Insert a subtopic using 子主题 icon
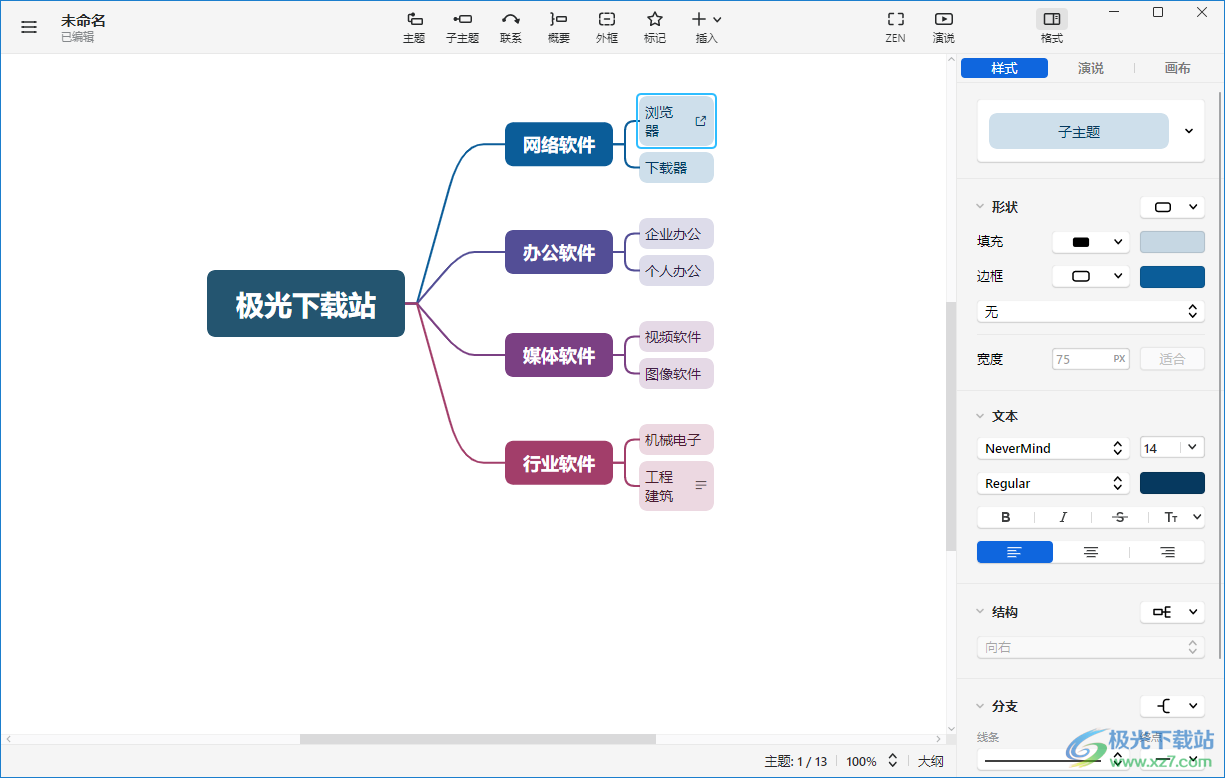This screenshot has height=778, width=1225. point(462,27)
